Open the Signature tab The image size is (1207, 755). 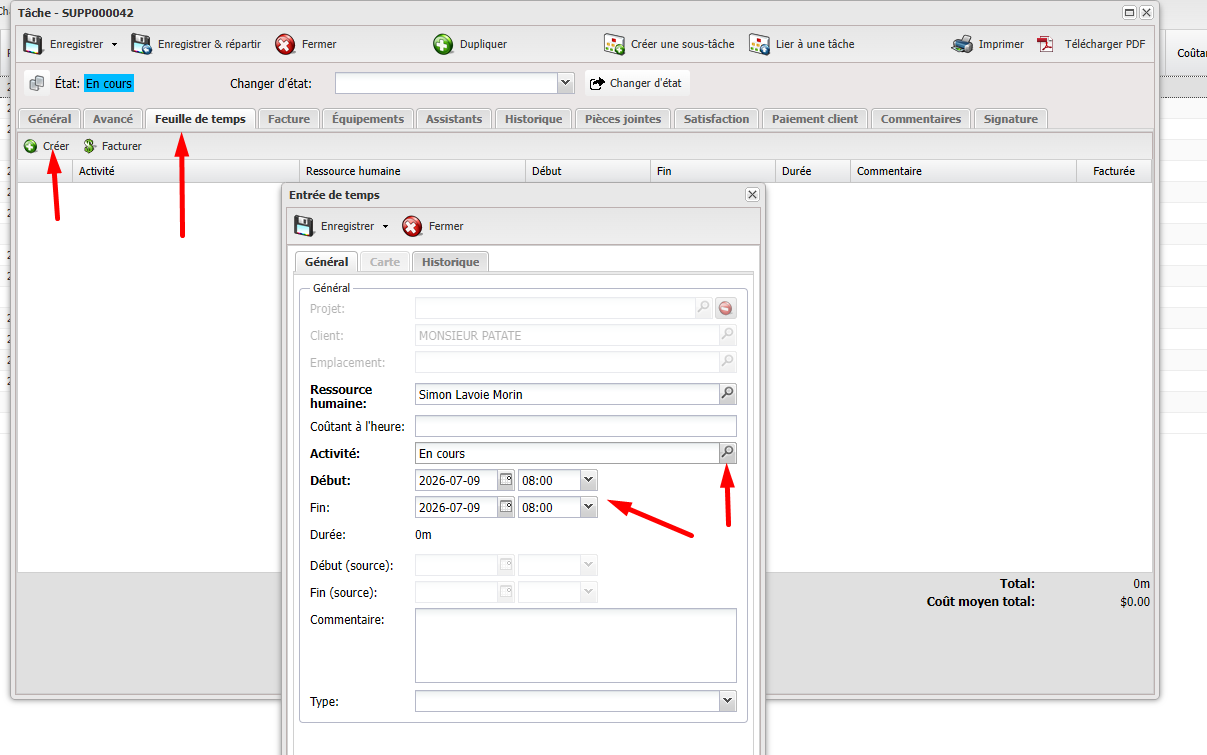(1010, 119)
